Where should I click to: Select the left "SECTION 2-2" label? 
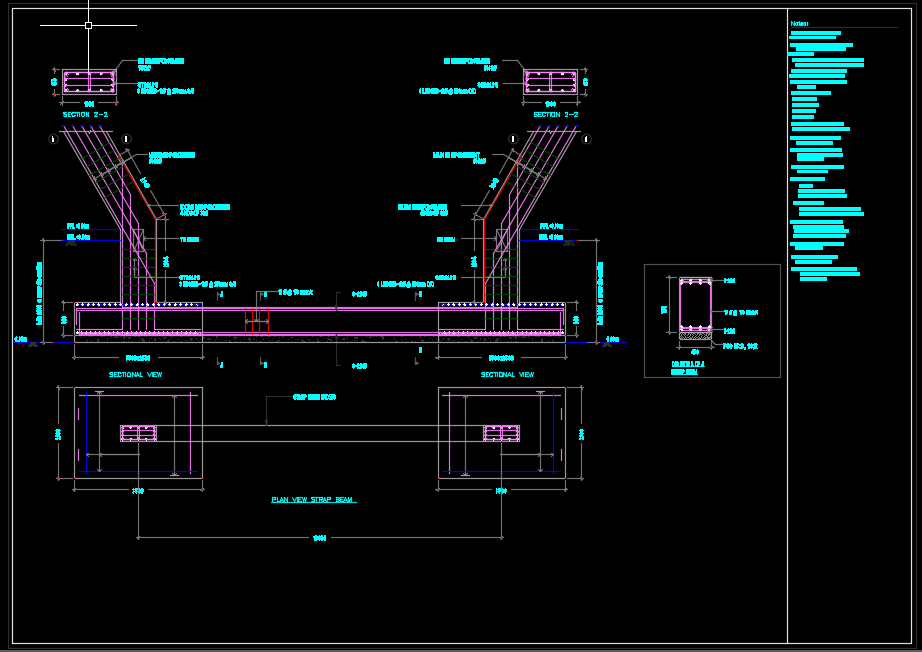[85, 115]
